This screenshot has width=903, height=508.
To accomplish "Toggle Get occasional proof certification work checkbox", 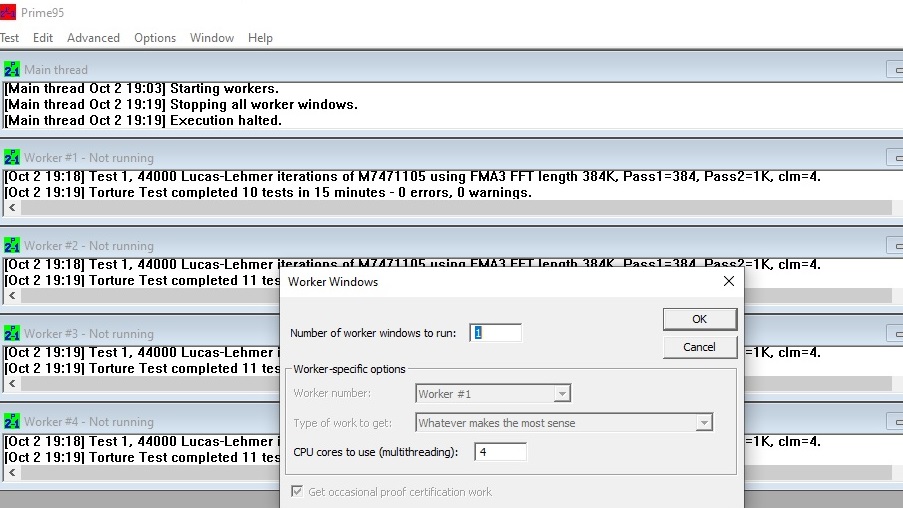I will tap(297, 491).
